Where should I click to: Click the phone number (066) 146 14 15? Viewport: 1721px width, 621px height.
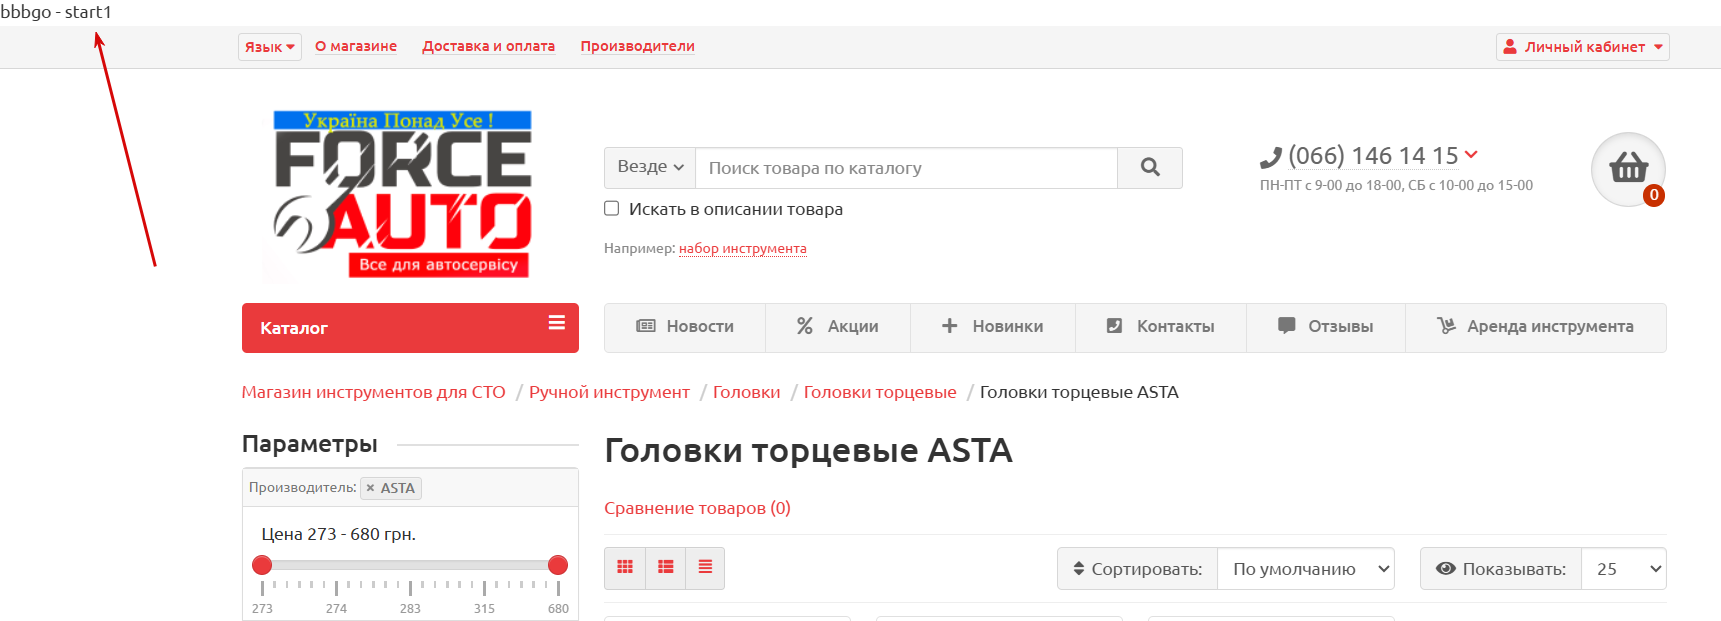point(1373,156)
